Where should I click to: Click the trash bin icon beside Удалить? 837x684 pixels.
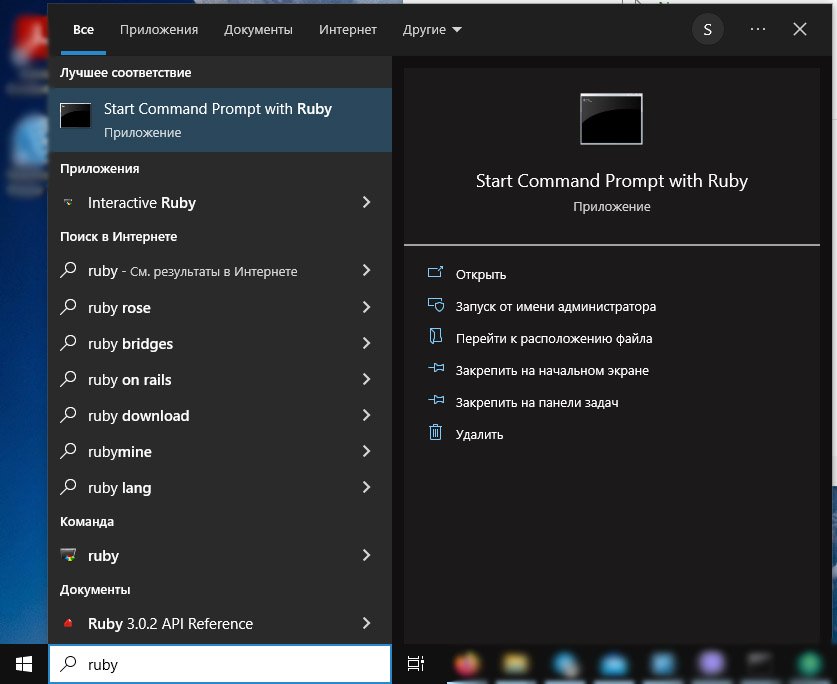click(x=436, y=432)
